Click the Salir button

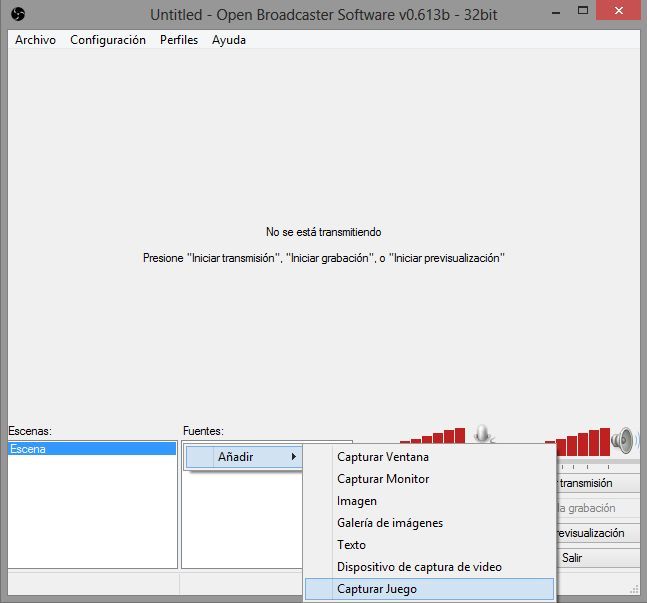coord(598,558)
